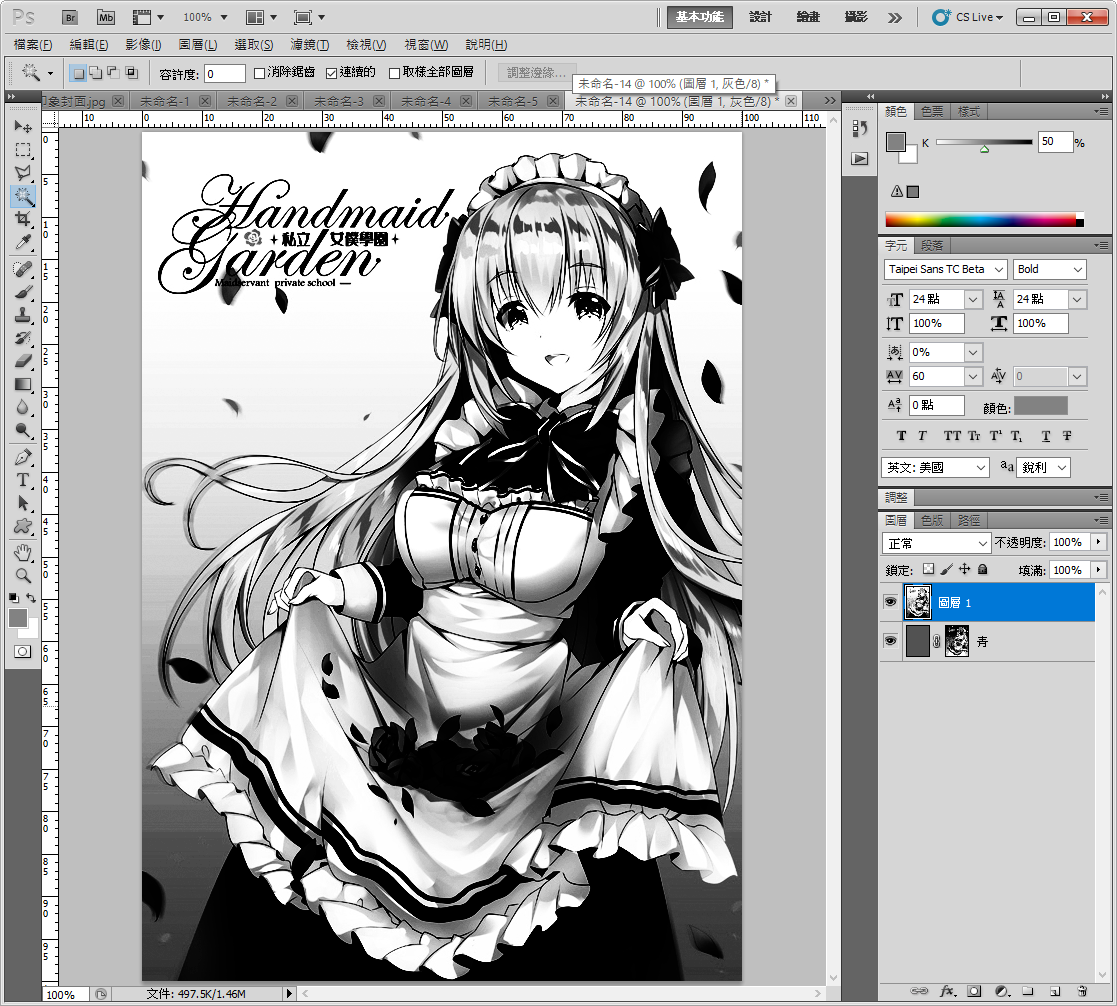Toggle the 消除鋸齒 checkbox
Image resolution: width=1117 pixels, height=1006 pixels.
pyautogui.click(x=259, y=73)
